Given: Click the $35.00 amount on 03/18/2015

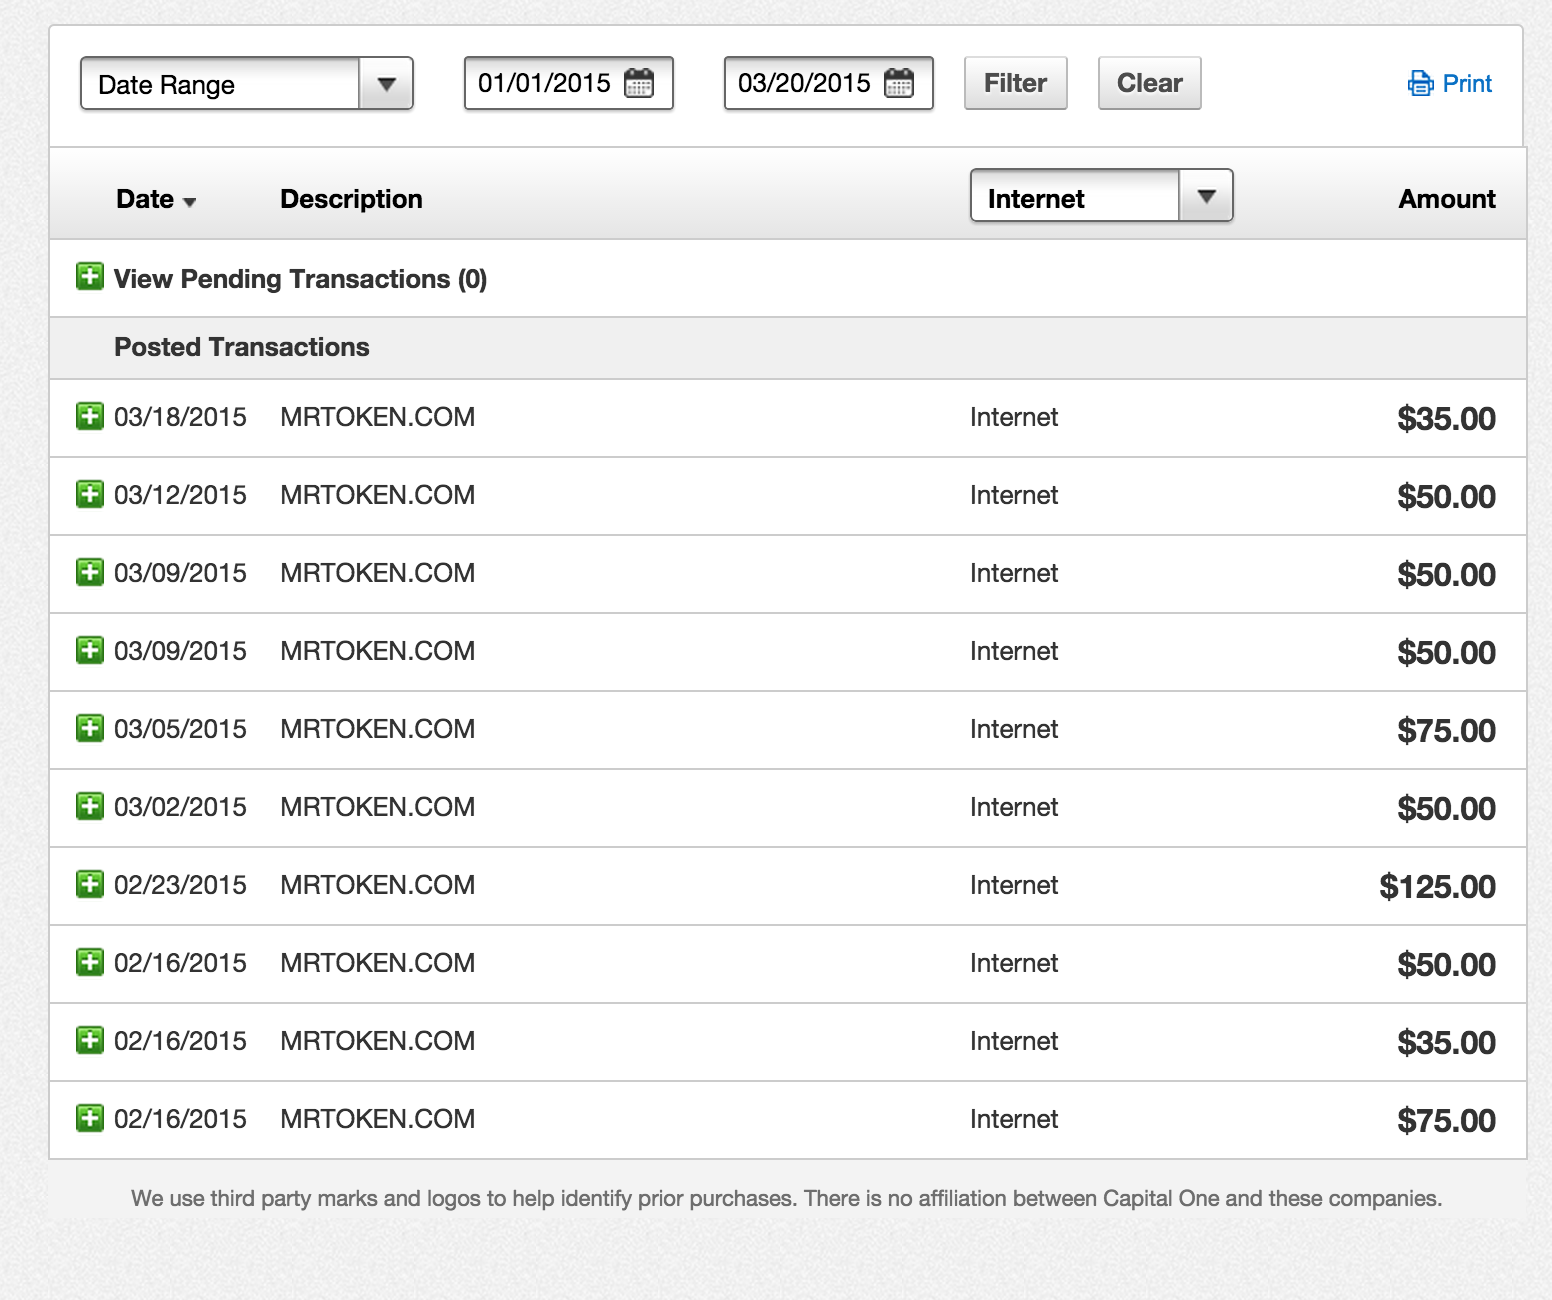Looking at the screenshot, I should coord(1446,418).
